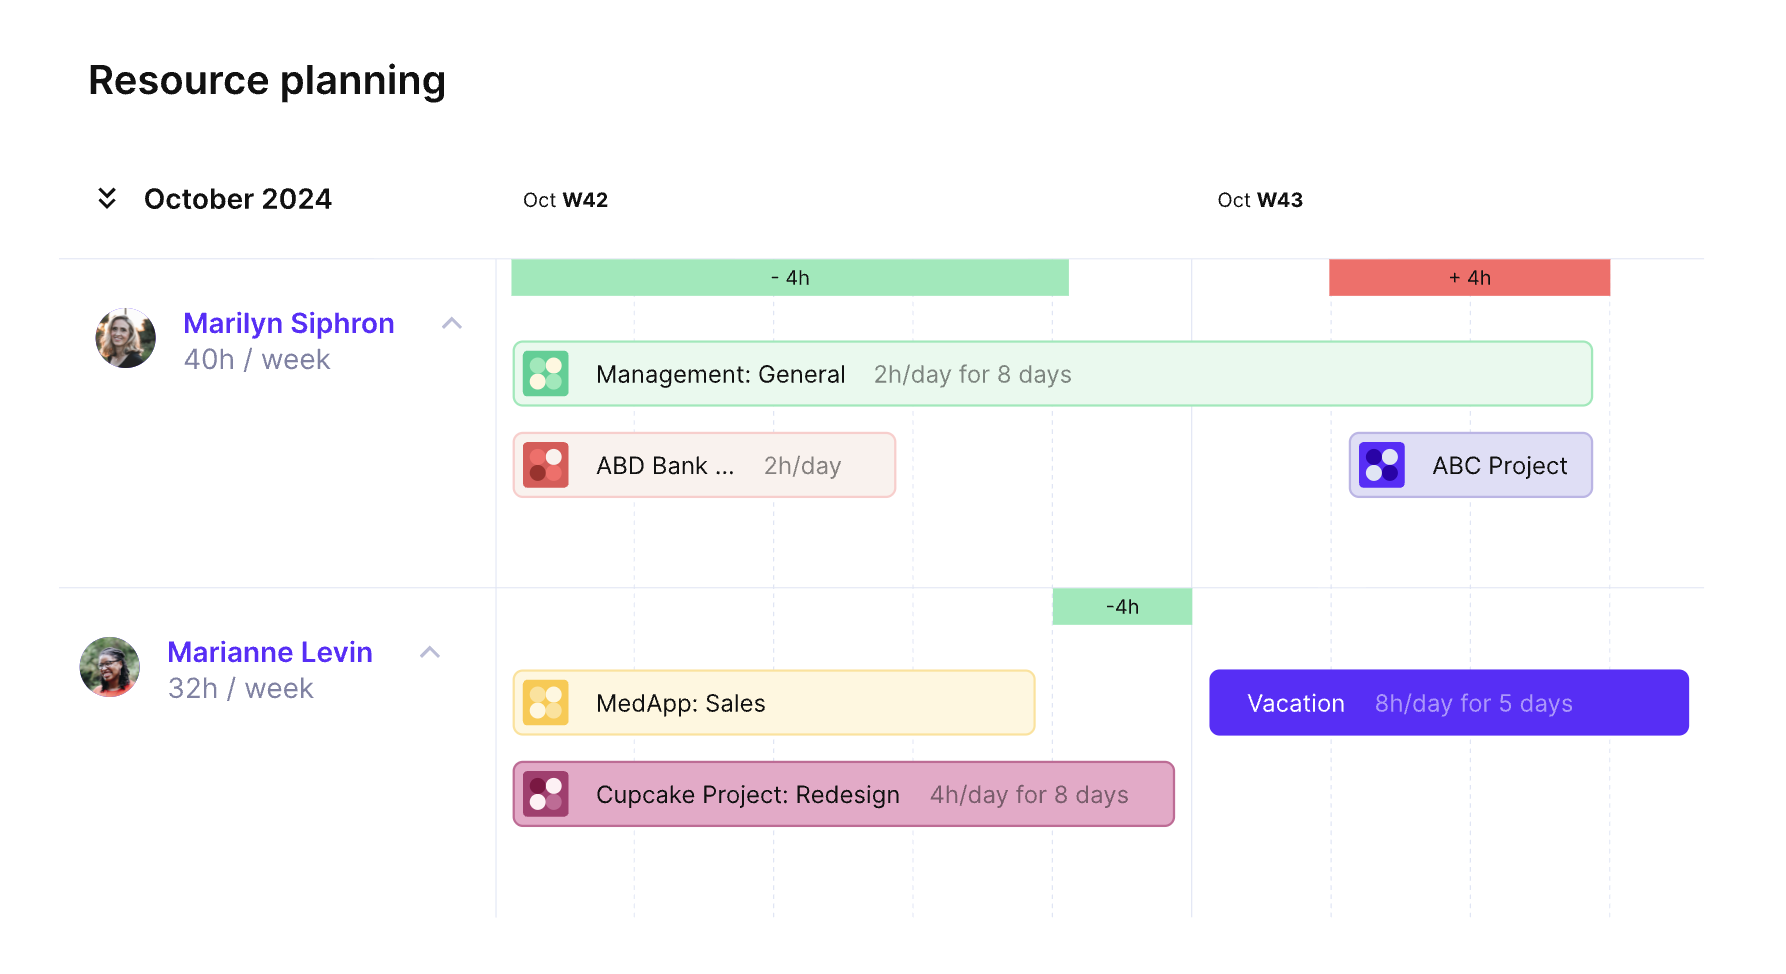Click the green '- 4h' bar in Marilyn Siphron's row

790,278
